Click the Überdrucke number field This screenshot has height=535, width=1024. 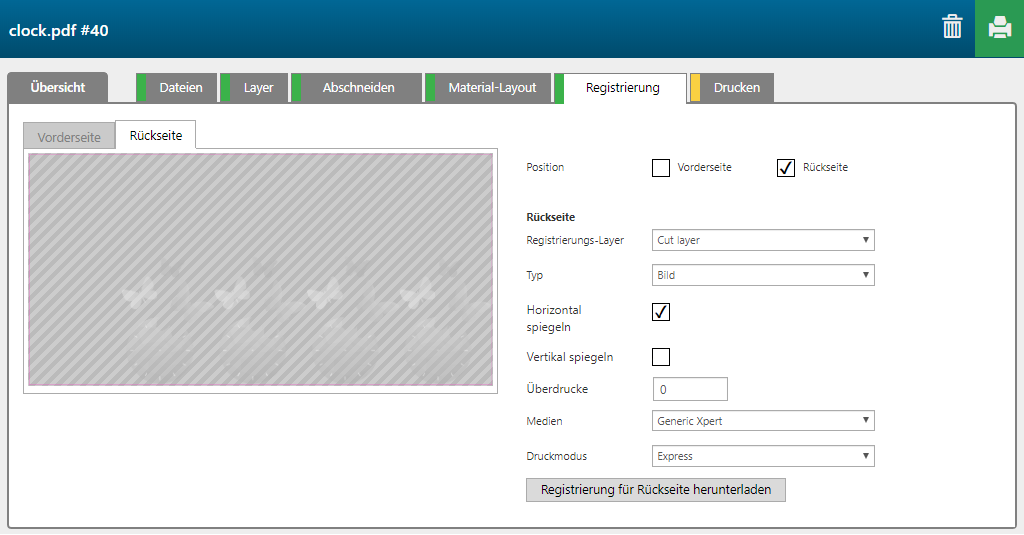pyautogui.click(x=689, y=389)
